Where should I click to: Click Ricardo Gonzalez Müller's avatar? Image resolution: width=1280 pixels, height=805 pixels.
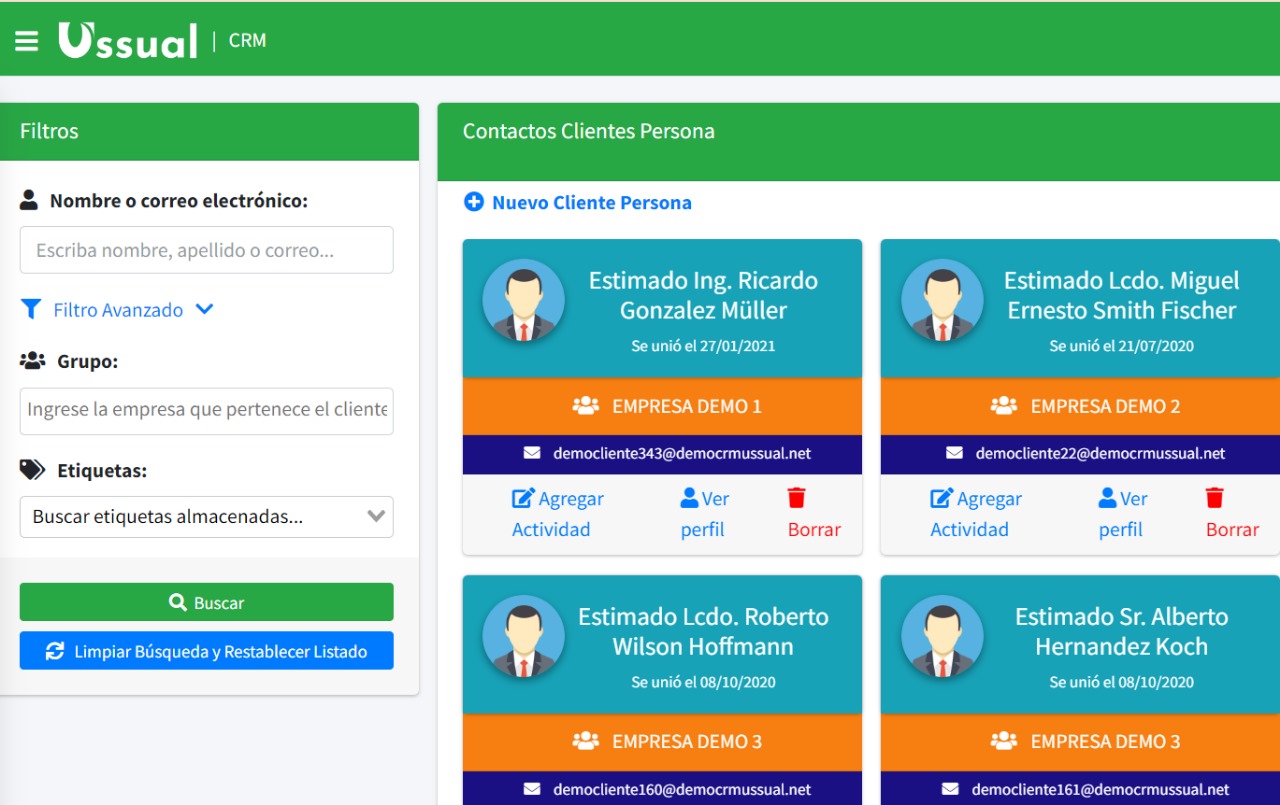(523, 301)
